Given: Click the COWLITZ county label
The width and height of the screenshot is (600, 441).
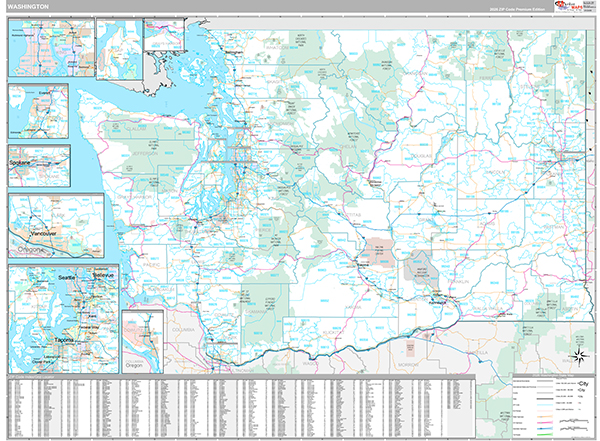Looking at the screenshot, I should [224, 315].
